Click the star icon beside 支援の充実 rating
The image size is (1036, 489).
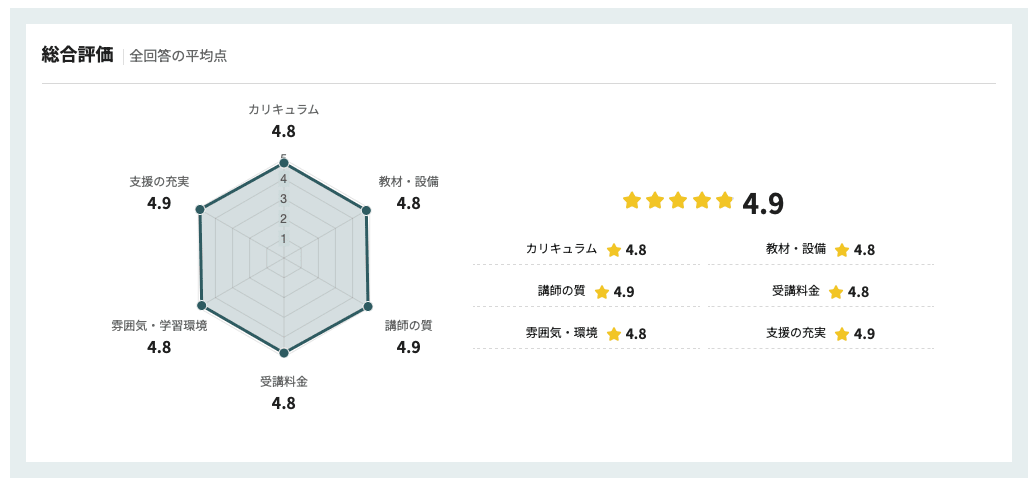tap(842, 334)
